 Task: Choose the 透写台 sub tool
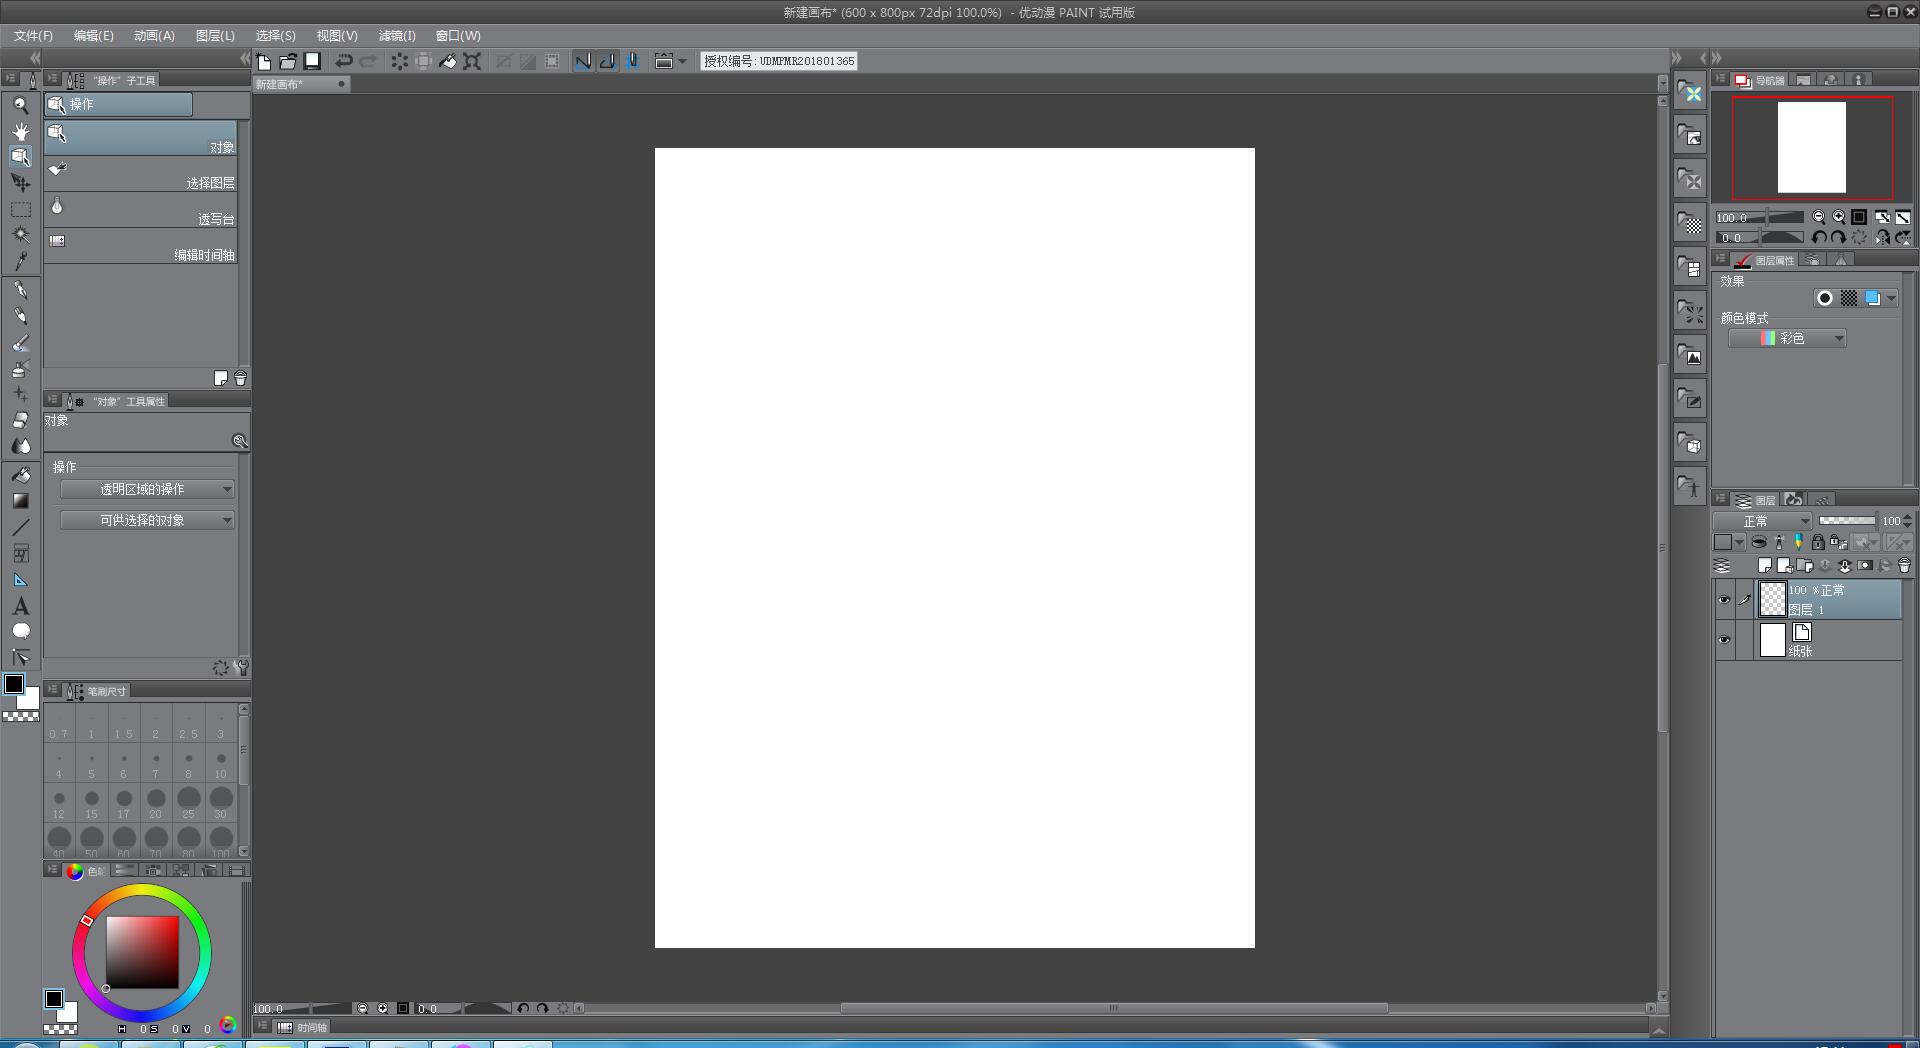pyautogui.click(x=140, y=210)
